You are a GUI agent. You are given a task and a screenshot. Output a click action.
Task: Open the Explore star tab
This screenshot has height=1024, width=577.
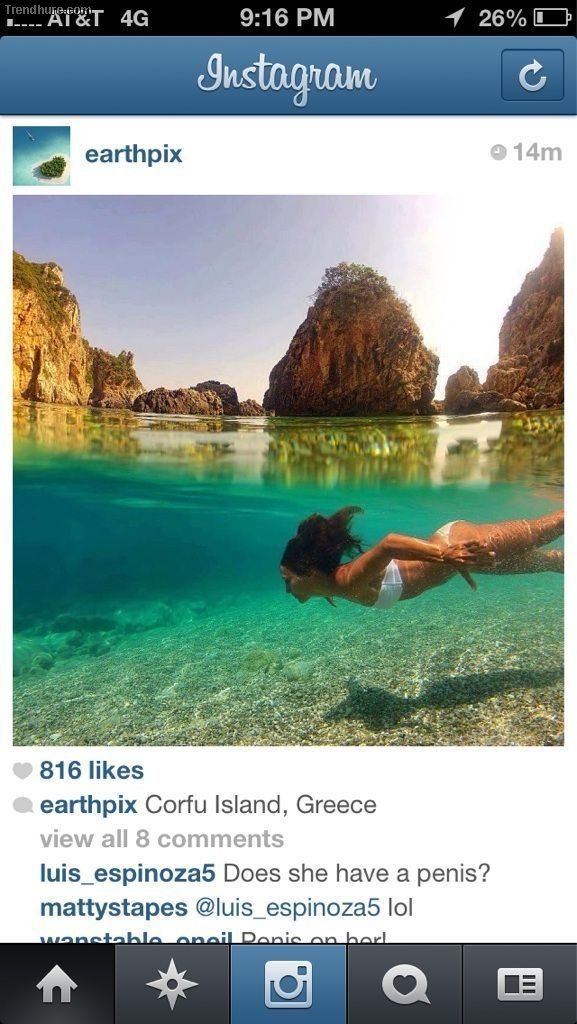point(172,984)
